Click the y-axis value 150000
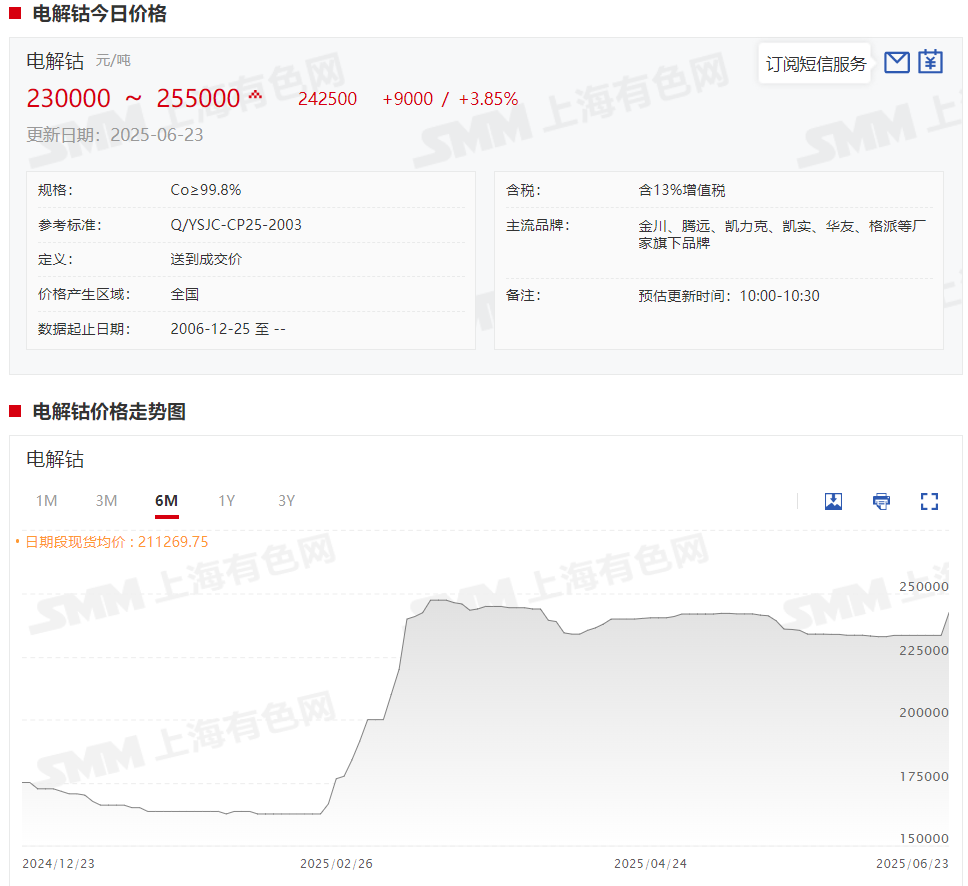Screen dimensions: 968x886 (924, 838)
